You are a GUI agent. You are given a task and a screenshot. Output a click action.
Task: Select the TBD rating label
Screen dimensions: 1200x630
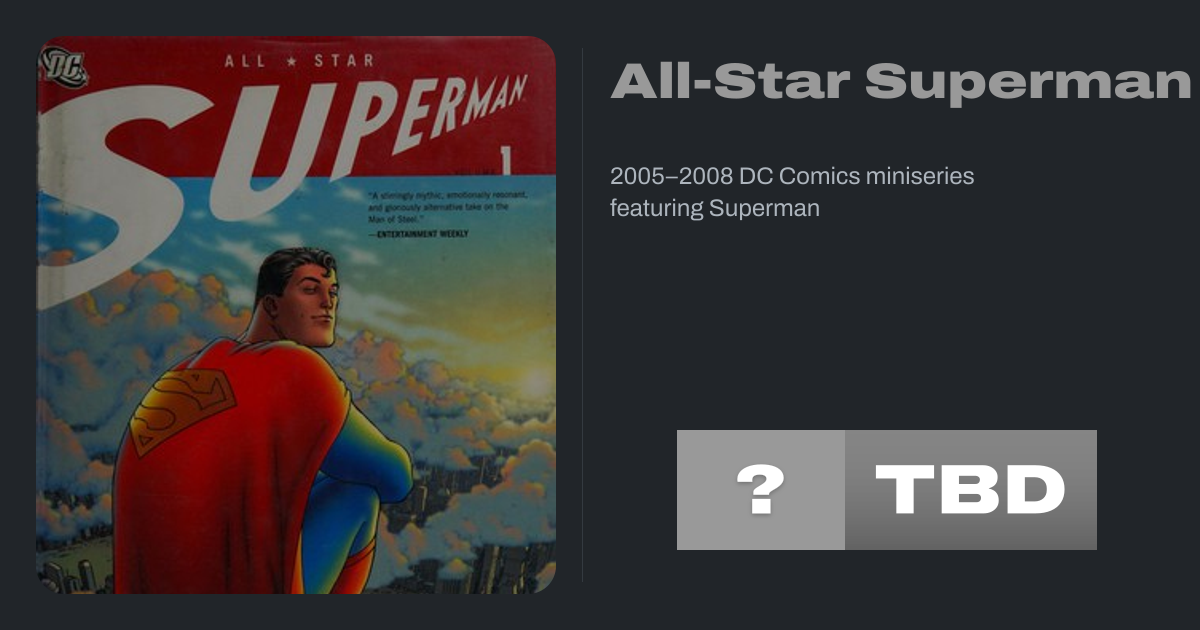click(970, 490)
